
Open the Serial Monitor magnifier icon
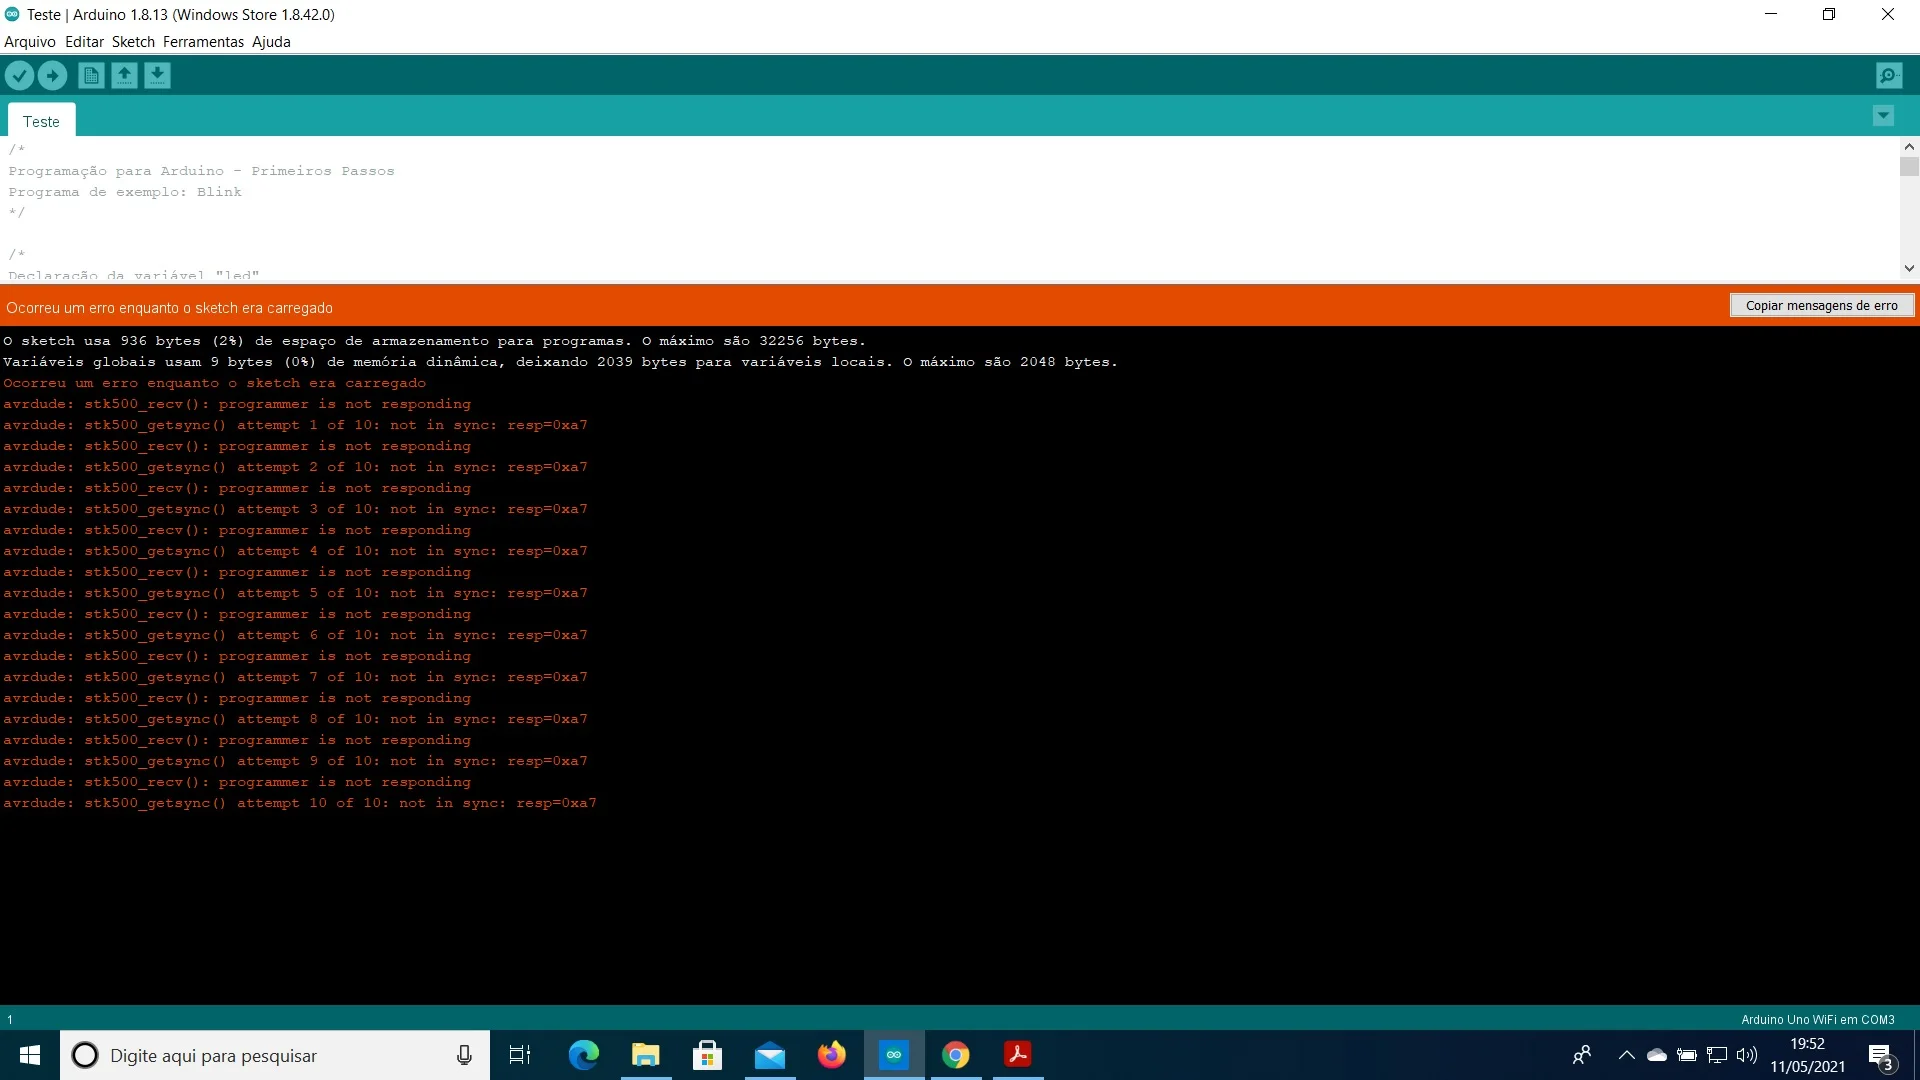click(1888, 75)
